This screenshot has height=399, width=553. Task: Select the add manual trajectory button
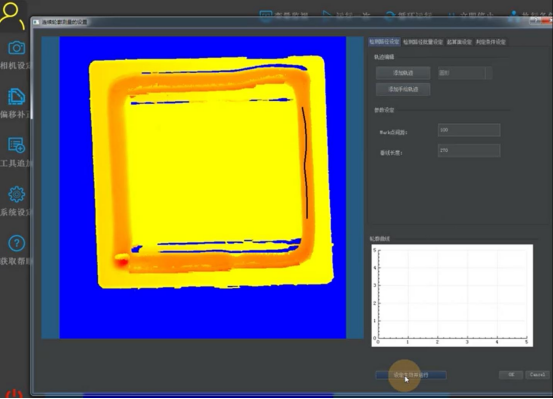point(403,90)
